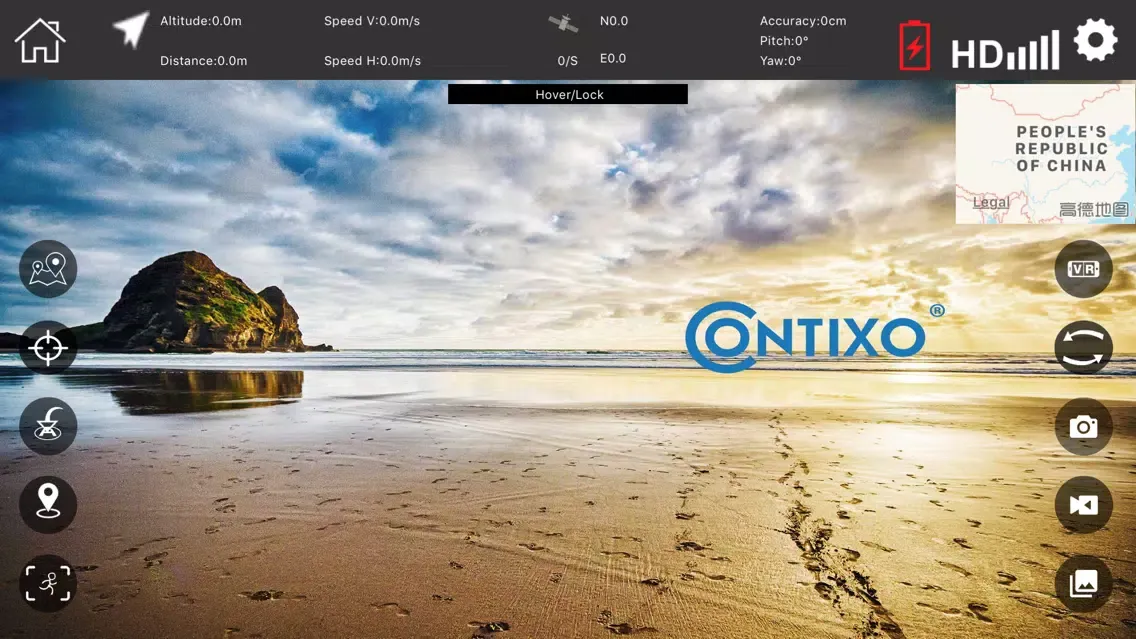Tap the Altitude:0.0m readout
Viewport: 1136px width, 639px height.
click(201, 21)
